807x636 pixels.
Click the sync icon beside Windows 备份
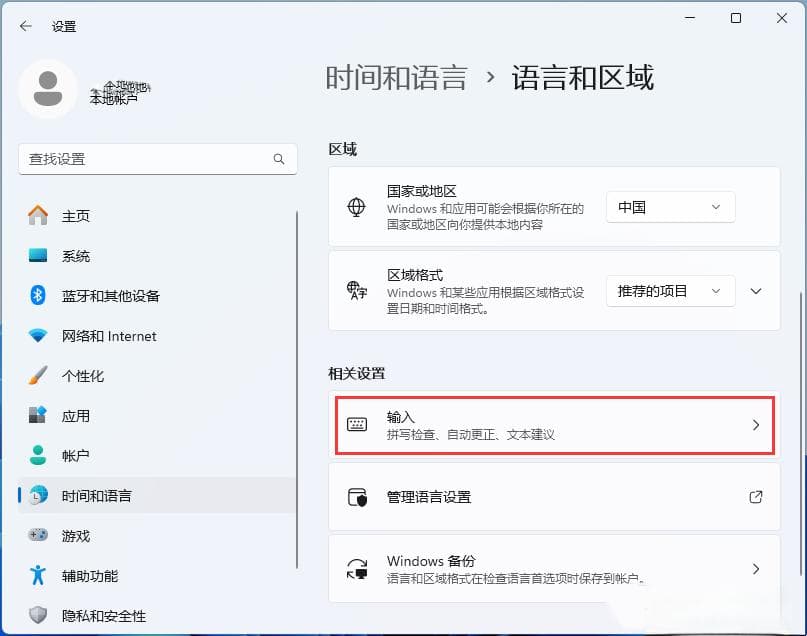[357, 569]
